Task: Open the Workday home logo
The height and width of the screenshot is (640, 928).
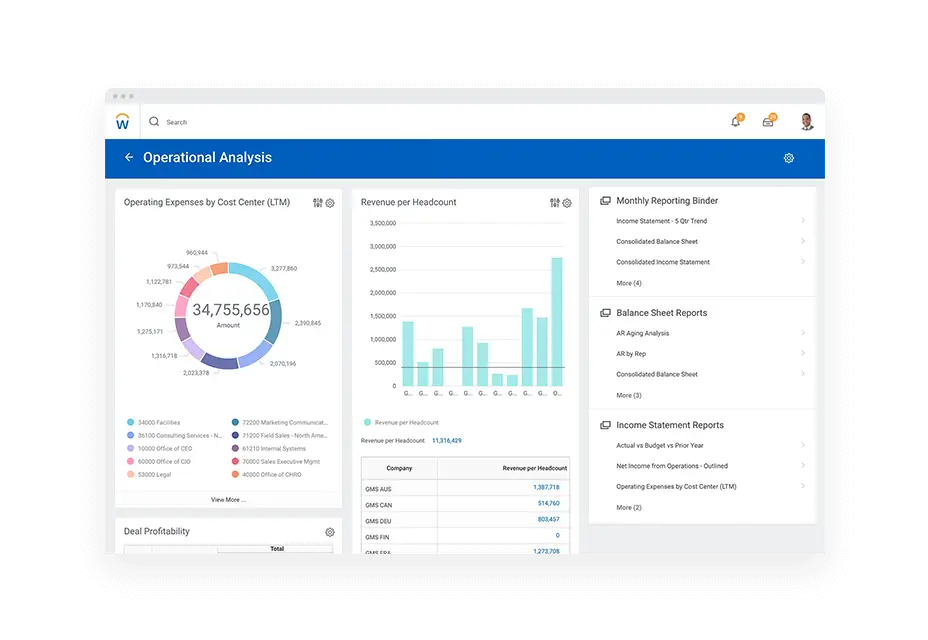Action: pyautogui.click(x=122, y=121)
